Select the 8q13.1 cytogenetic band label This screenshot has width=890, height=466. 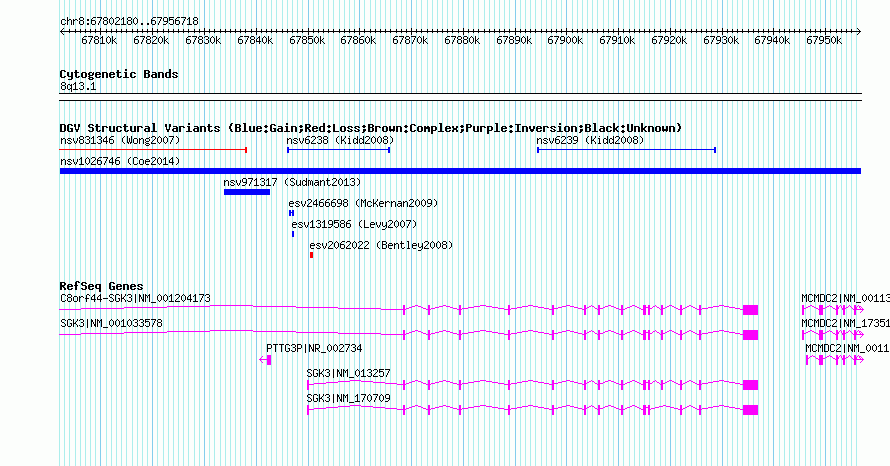(78, 87)
